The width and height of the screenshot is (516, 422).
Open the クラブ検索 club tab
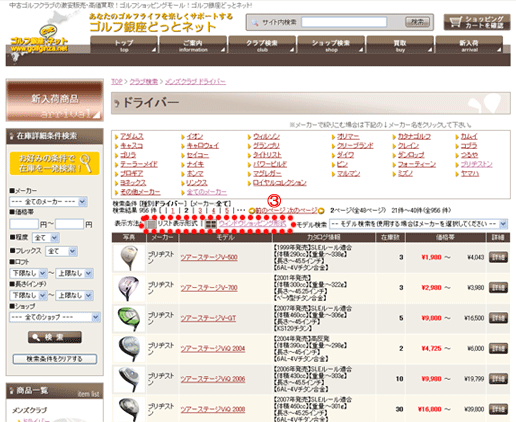(262, 45)
